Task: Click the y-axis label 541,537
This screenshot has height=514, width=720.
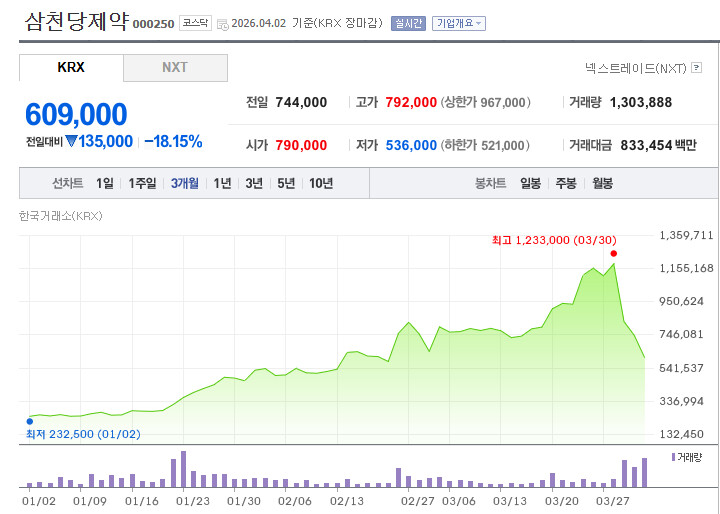Action: pyautogui.click(x=682, y=368)
